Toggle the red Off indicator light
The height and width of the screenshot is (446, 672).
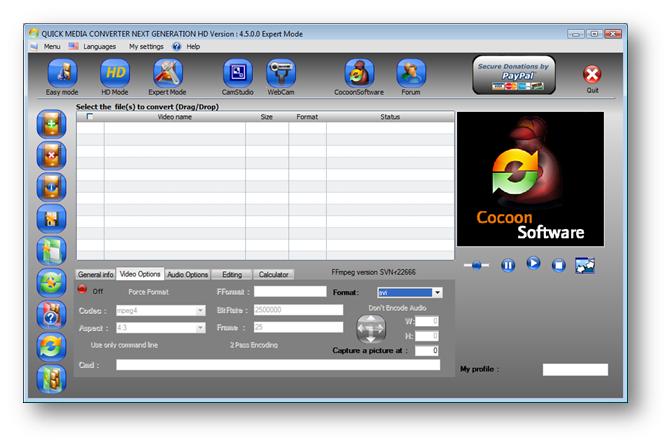coord(82,289)
